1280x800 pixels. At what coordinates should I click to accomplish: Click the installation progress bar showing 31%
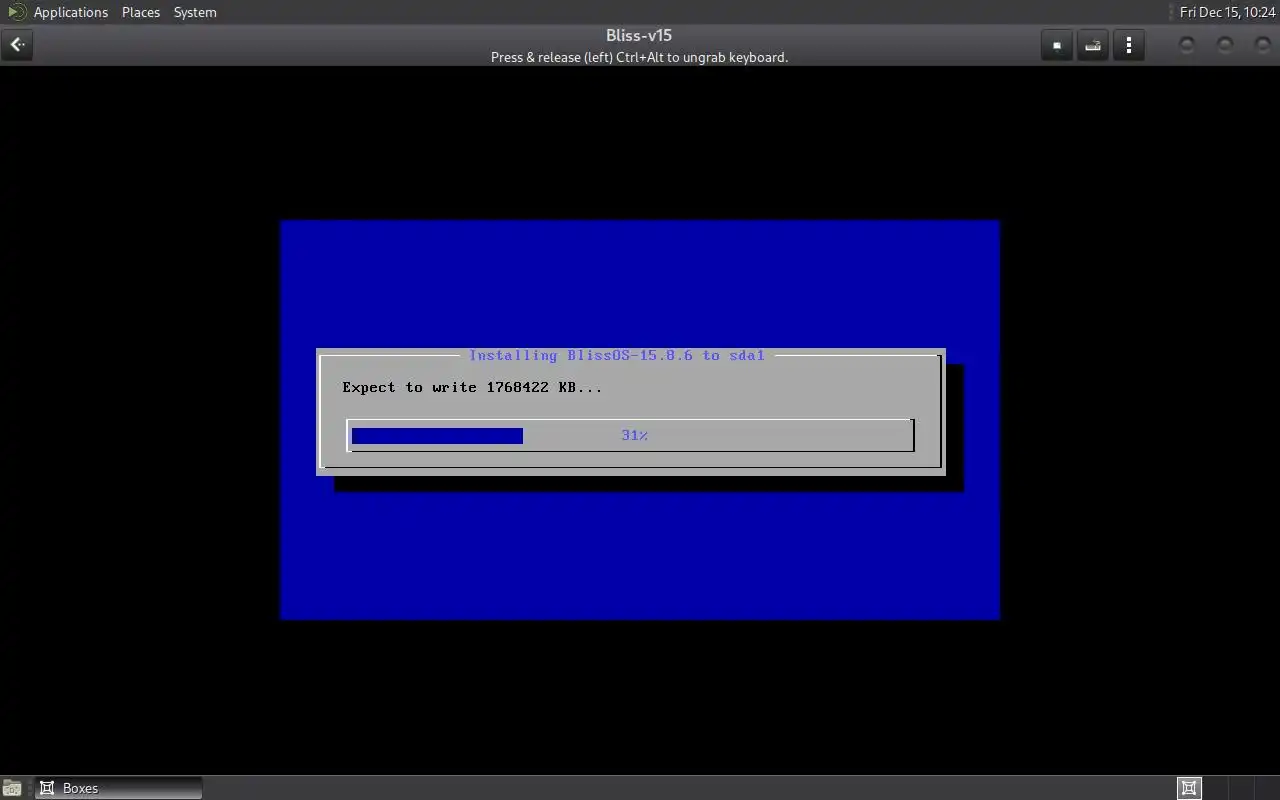631,435
